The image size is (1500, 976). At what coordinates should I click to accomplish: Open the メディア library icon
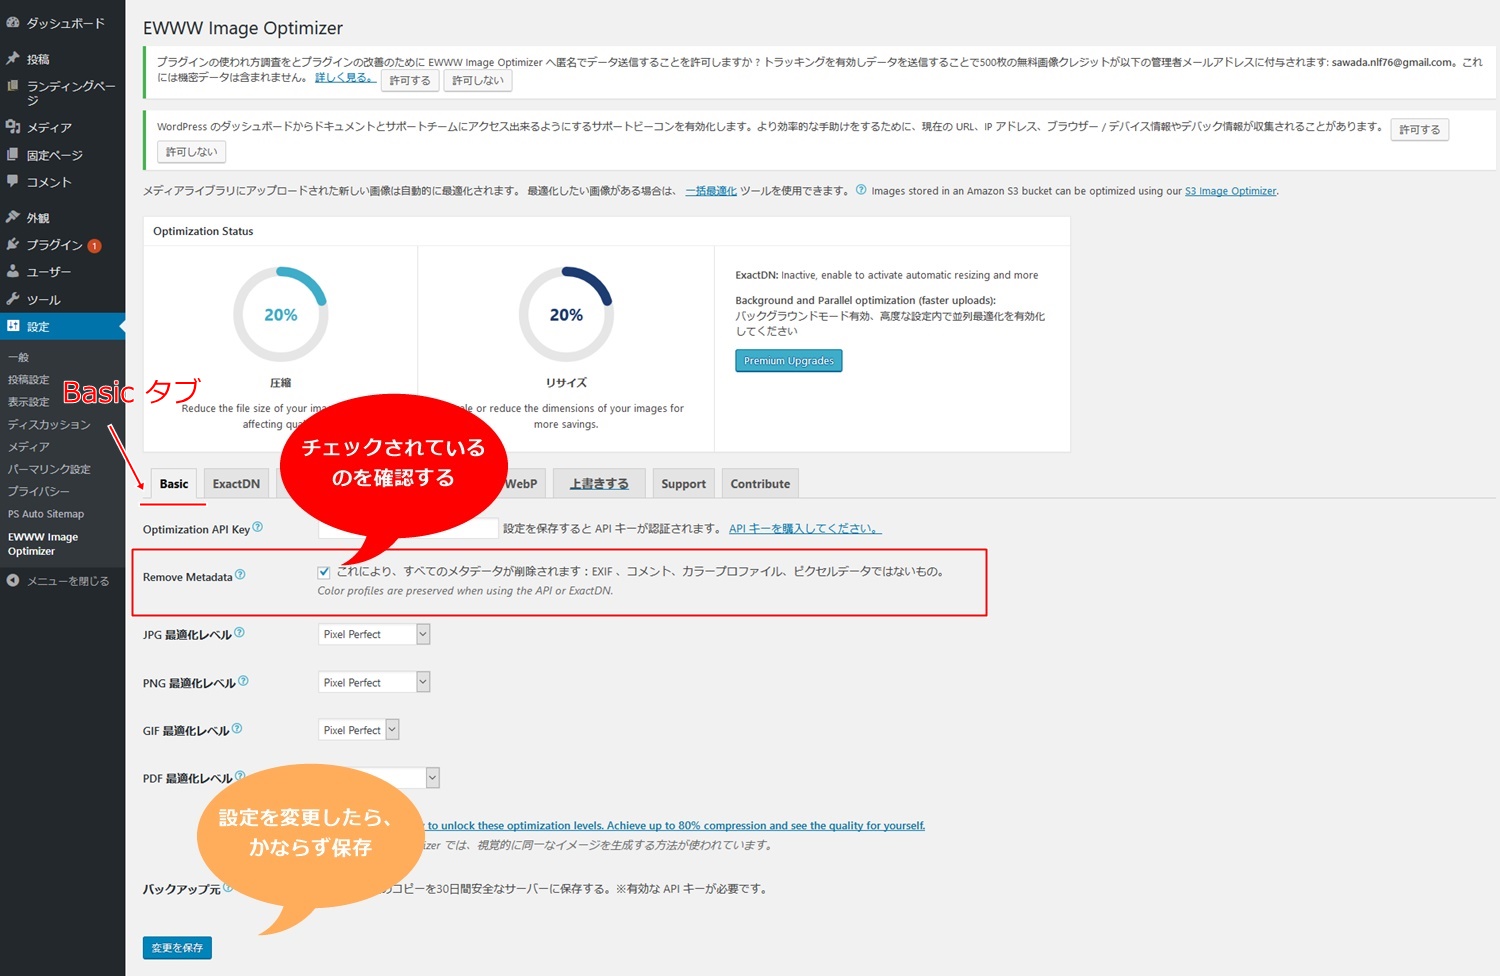click(x=13, y=127)
